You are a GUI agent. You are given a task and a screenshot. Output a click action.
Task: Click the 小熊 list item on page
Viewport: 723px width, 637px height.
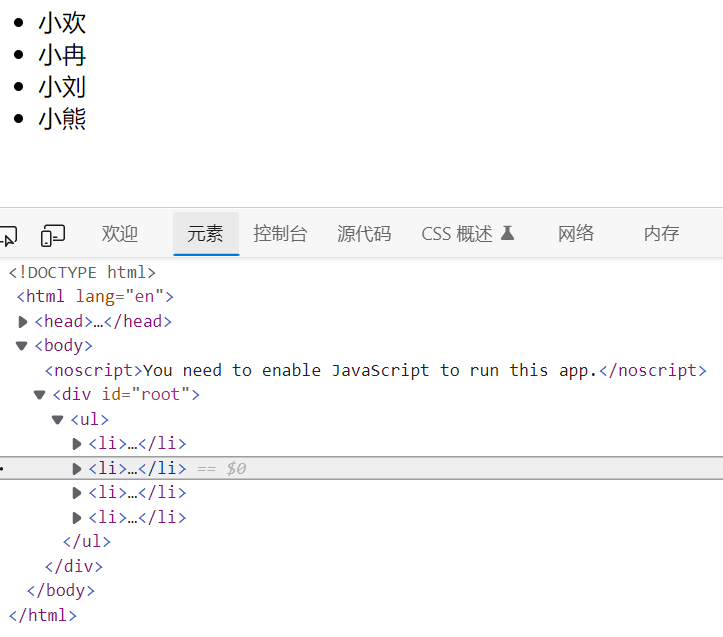click(62, 119)
